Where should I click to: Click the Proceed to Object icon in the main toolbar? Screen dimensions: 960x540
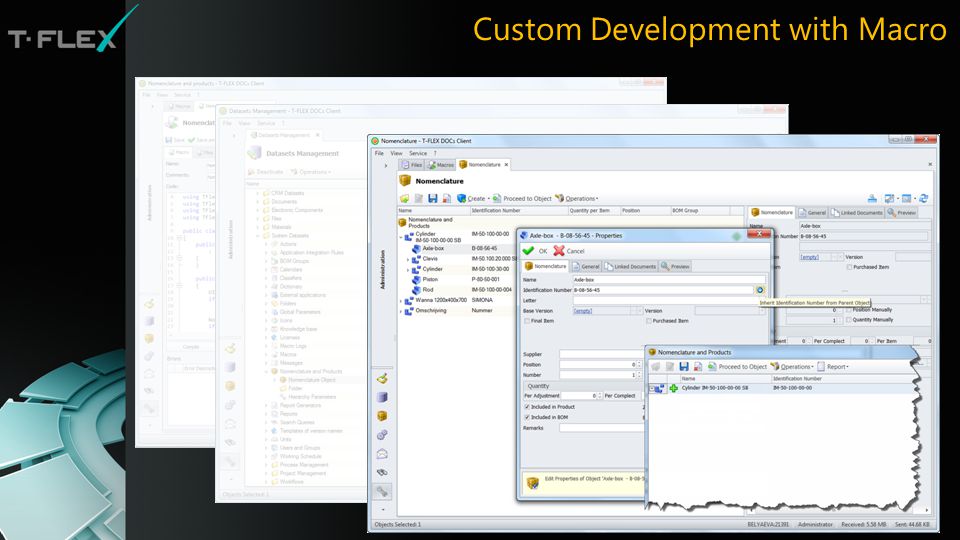[x=497, y=198]
